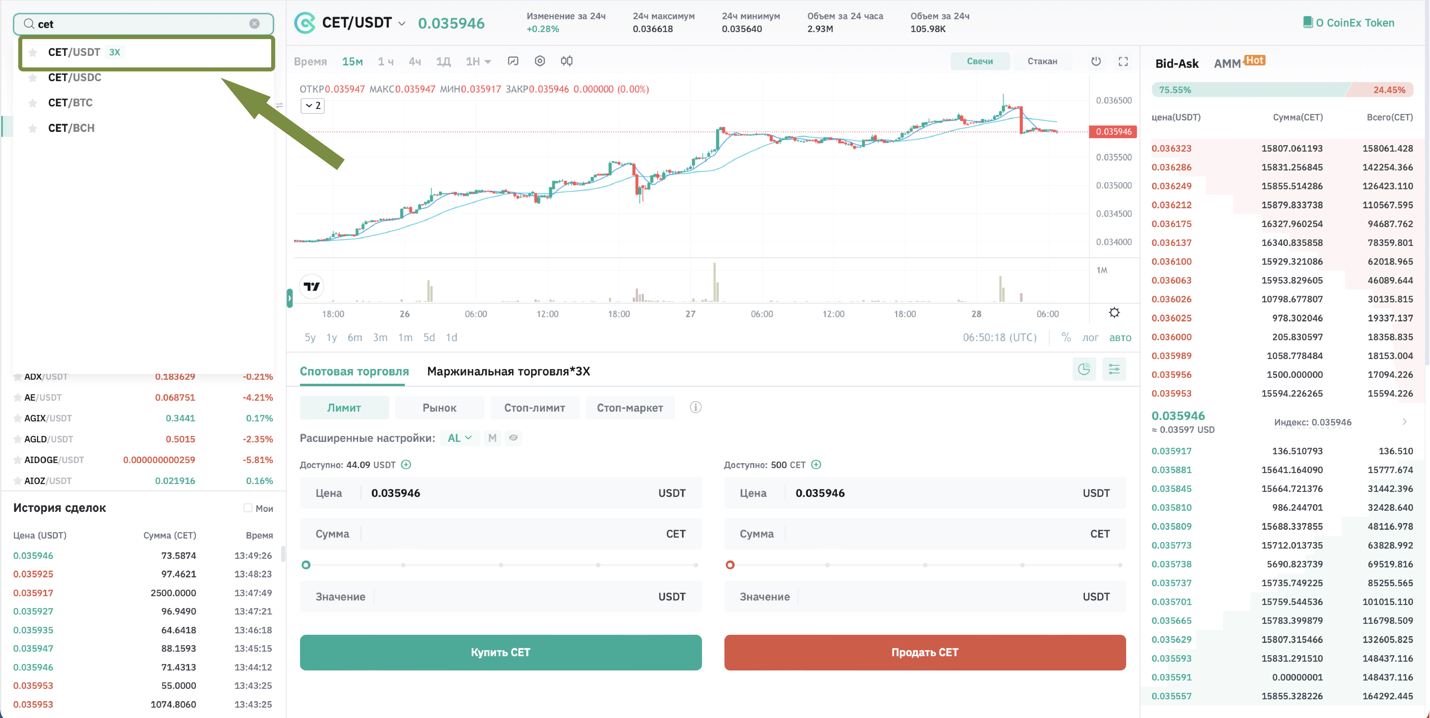This screenshot has width=1430, height=718.
Task: Choose CET/USDT from search results
Action: pos(146,52)
